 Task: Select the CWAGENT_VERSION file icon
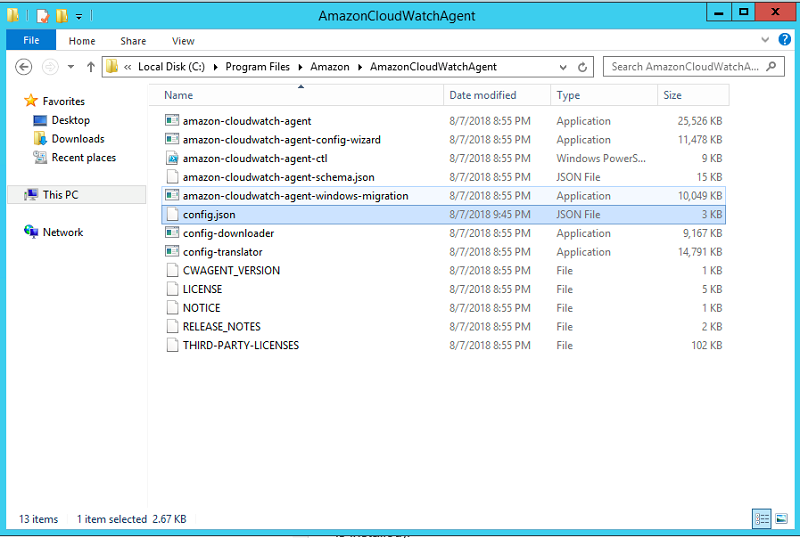point(172,270)
